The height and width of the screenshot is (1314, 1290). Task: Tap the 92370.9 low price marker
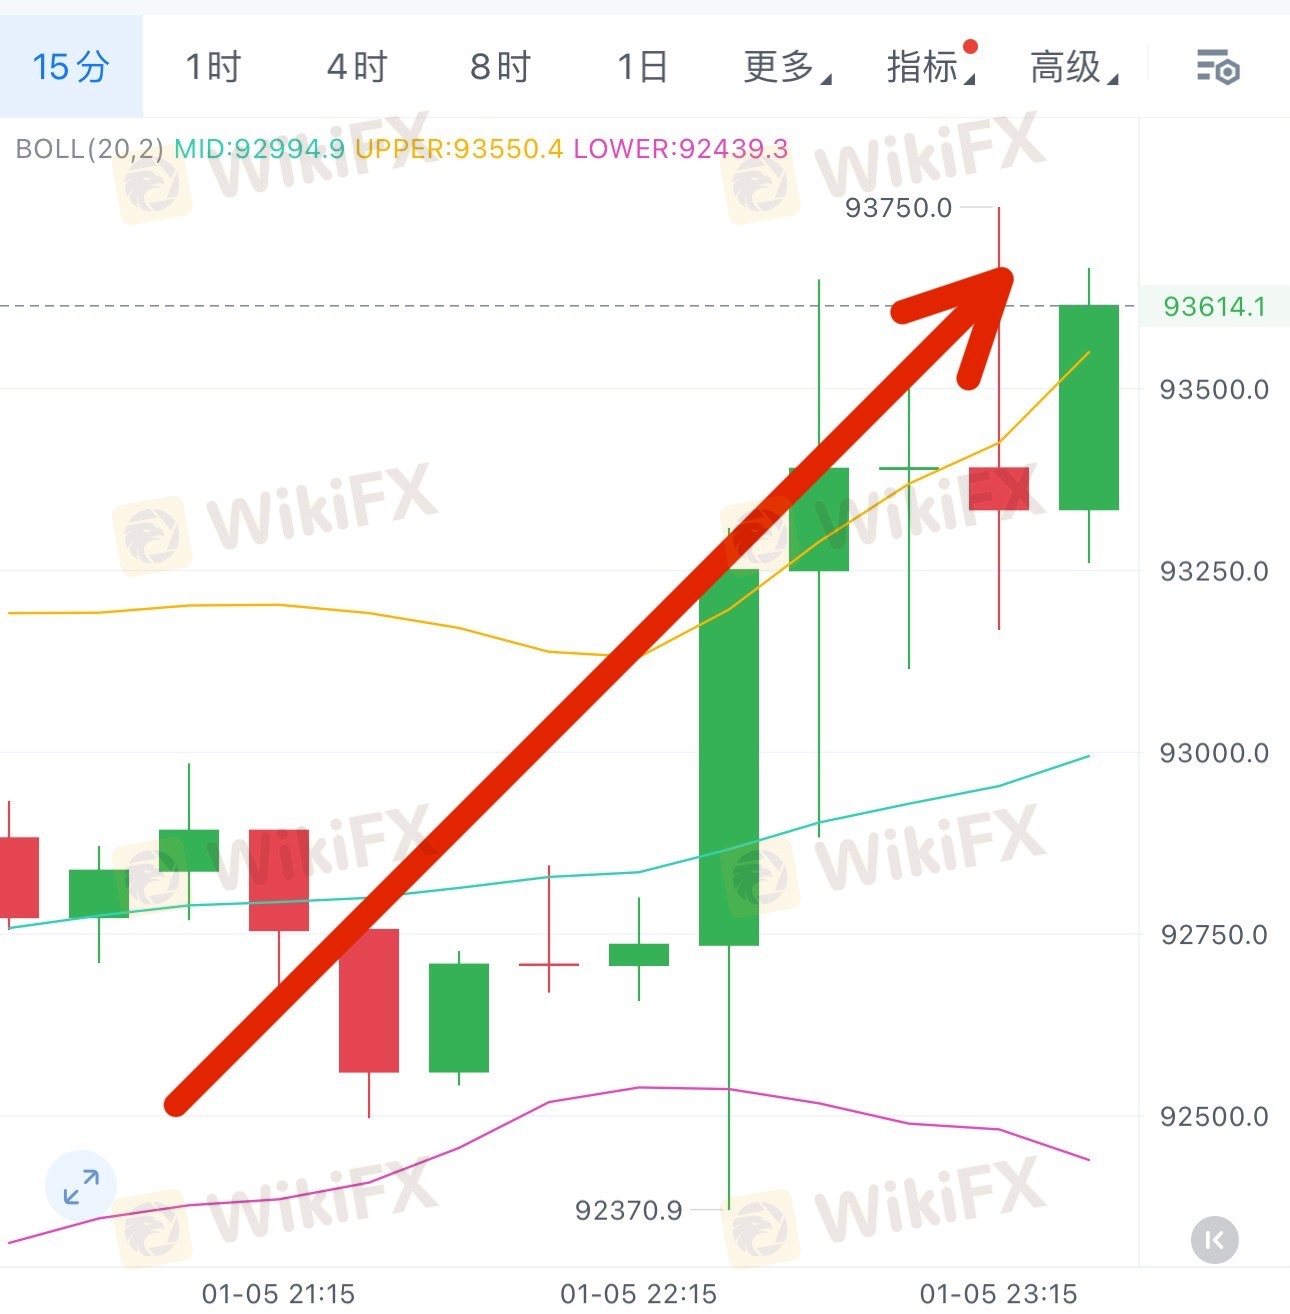(x=628, y=1210)
